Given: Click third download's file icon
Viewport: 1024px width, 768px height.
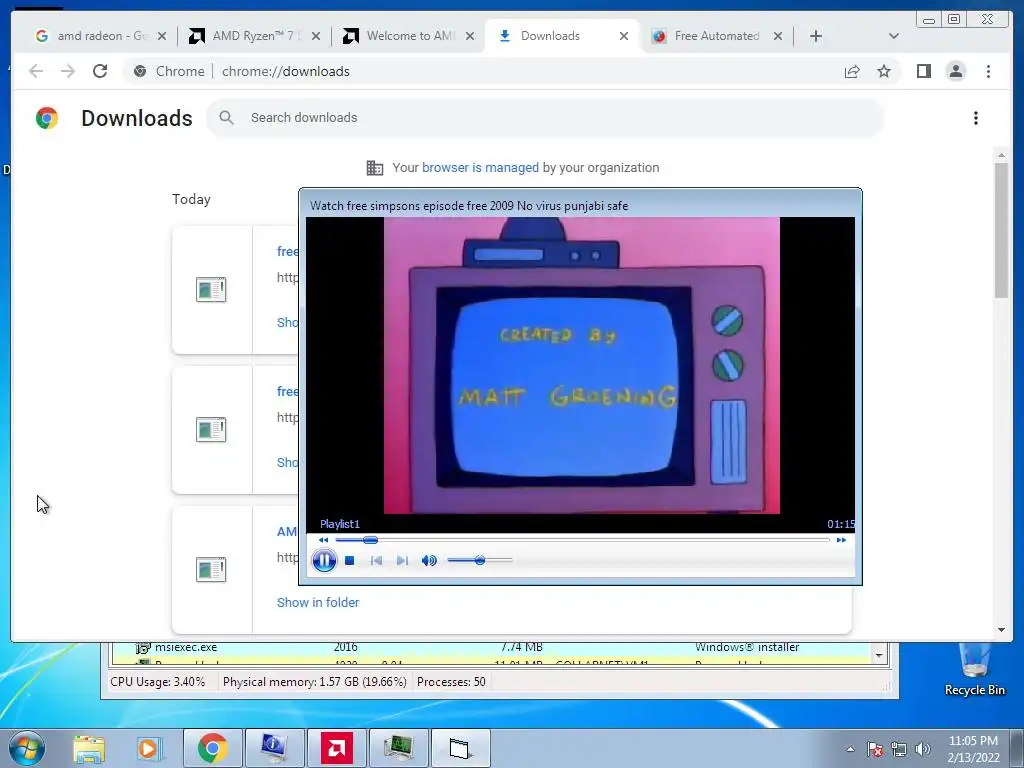Looking at the screenshot, I should point(211,569).
